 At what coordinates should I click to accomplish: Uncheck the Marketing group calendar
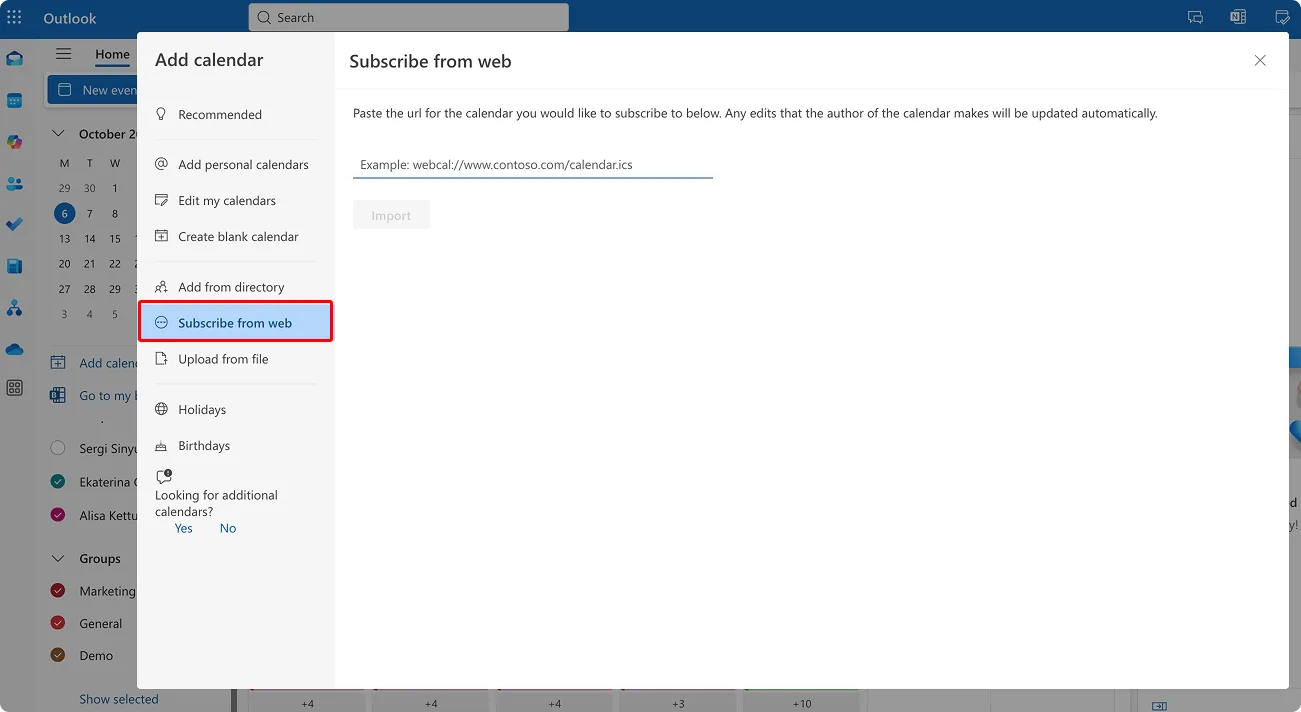57,590
